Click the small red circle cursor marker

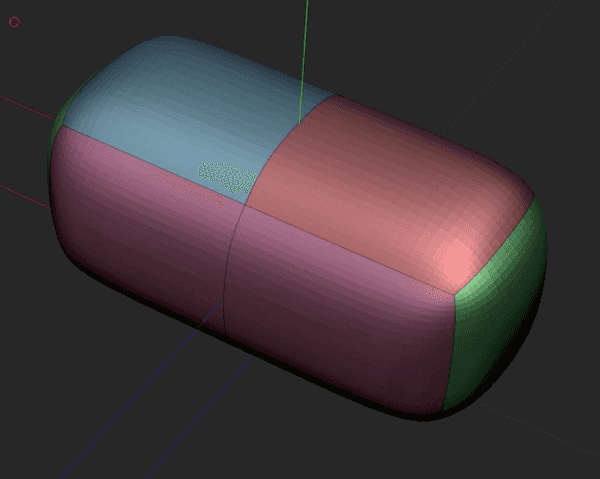[14, 22]
